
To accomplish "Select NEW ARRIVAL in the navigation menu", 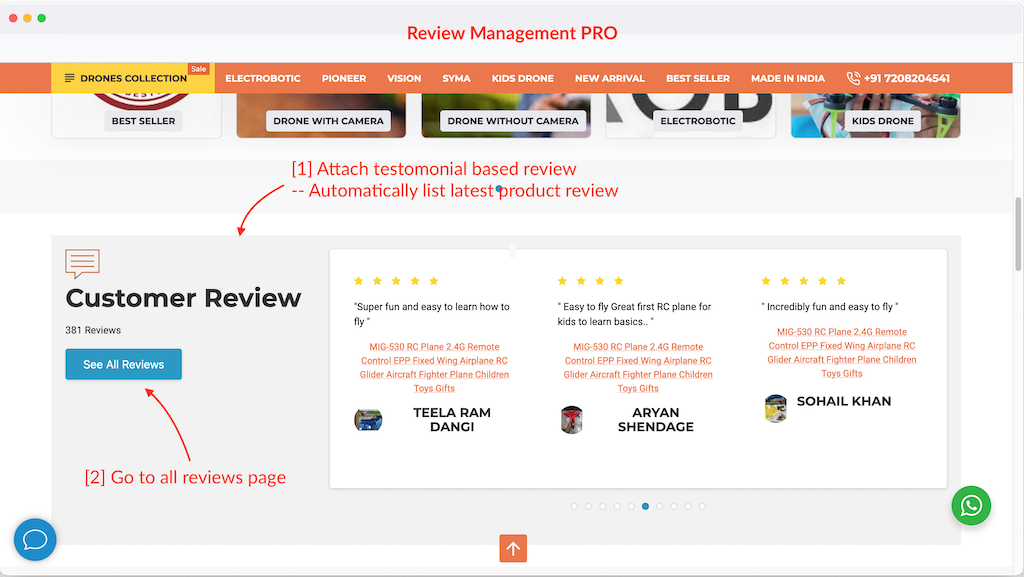I will 610,77.
